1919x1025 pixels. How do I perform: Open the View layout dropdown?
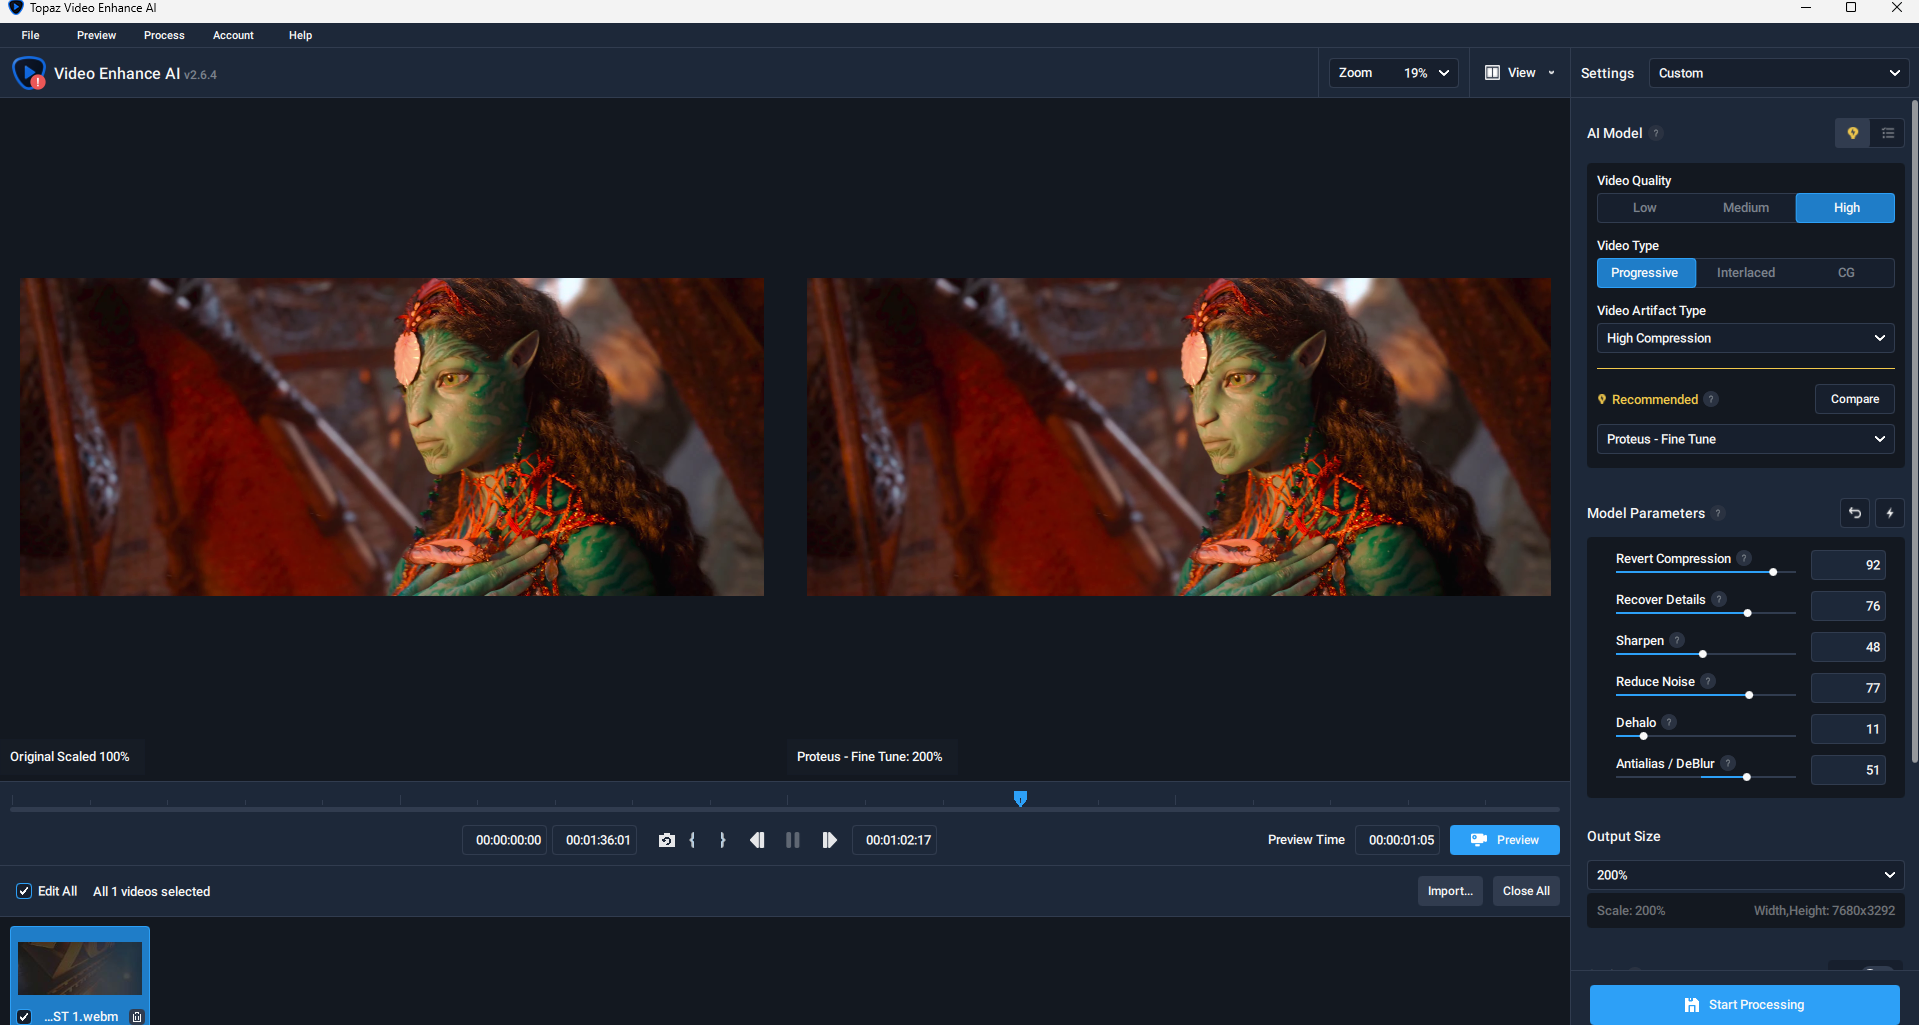point(1520,73)
